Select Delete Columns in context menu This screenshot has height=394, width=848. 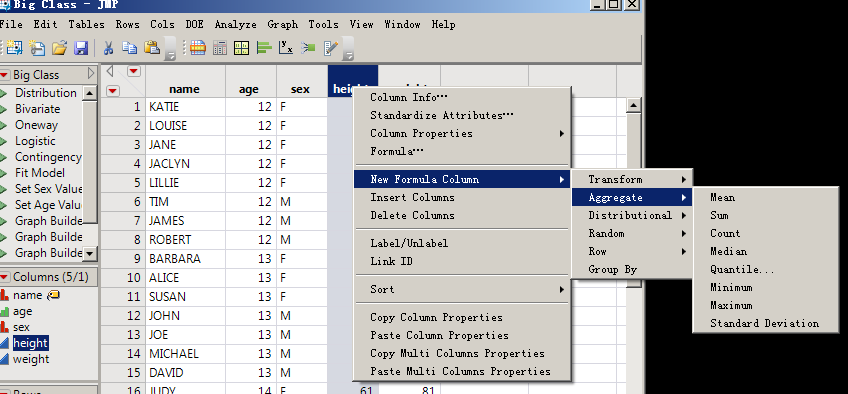[461, 216]
